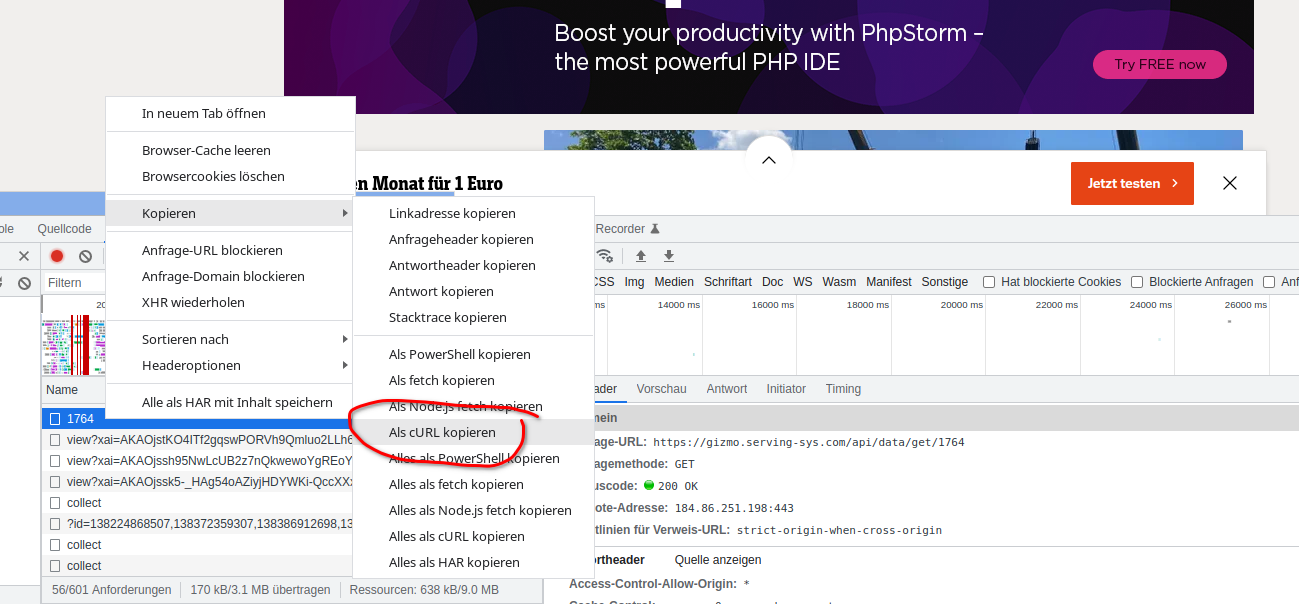The height and width of the screenshot is (604, 1299).
Task: Expand the Kopieren submenu arrow
Action: click(345, 213)
